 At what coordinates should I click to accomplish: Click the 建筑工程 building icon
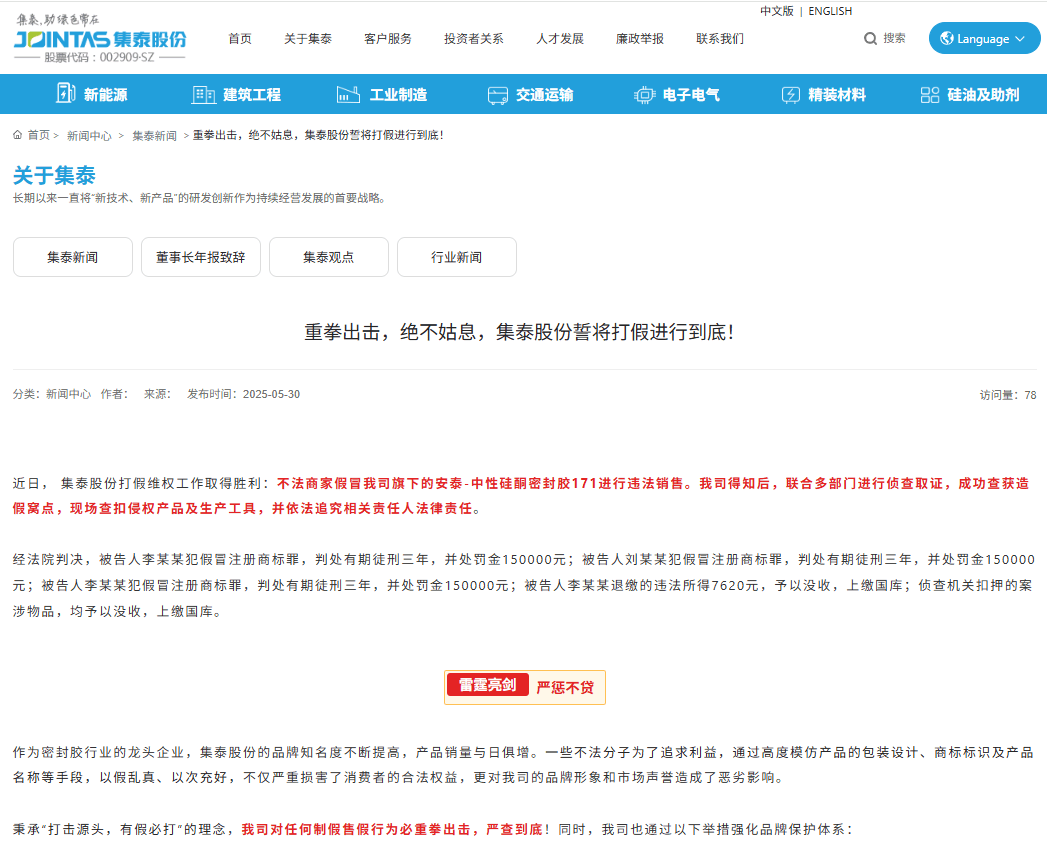[203, 95]
